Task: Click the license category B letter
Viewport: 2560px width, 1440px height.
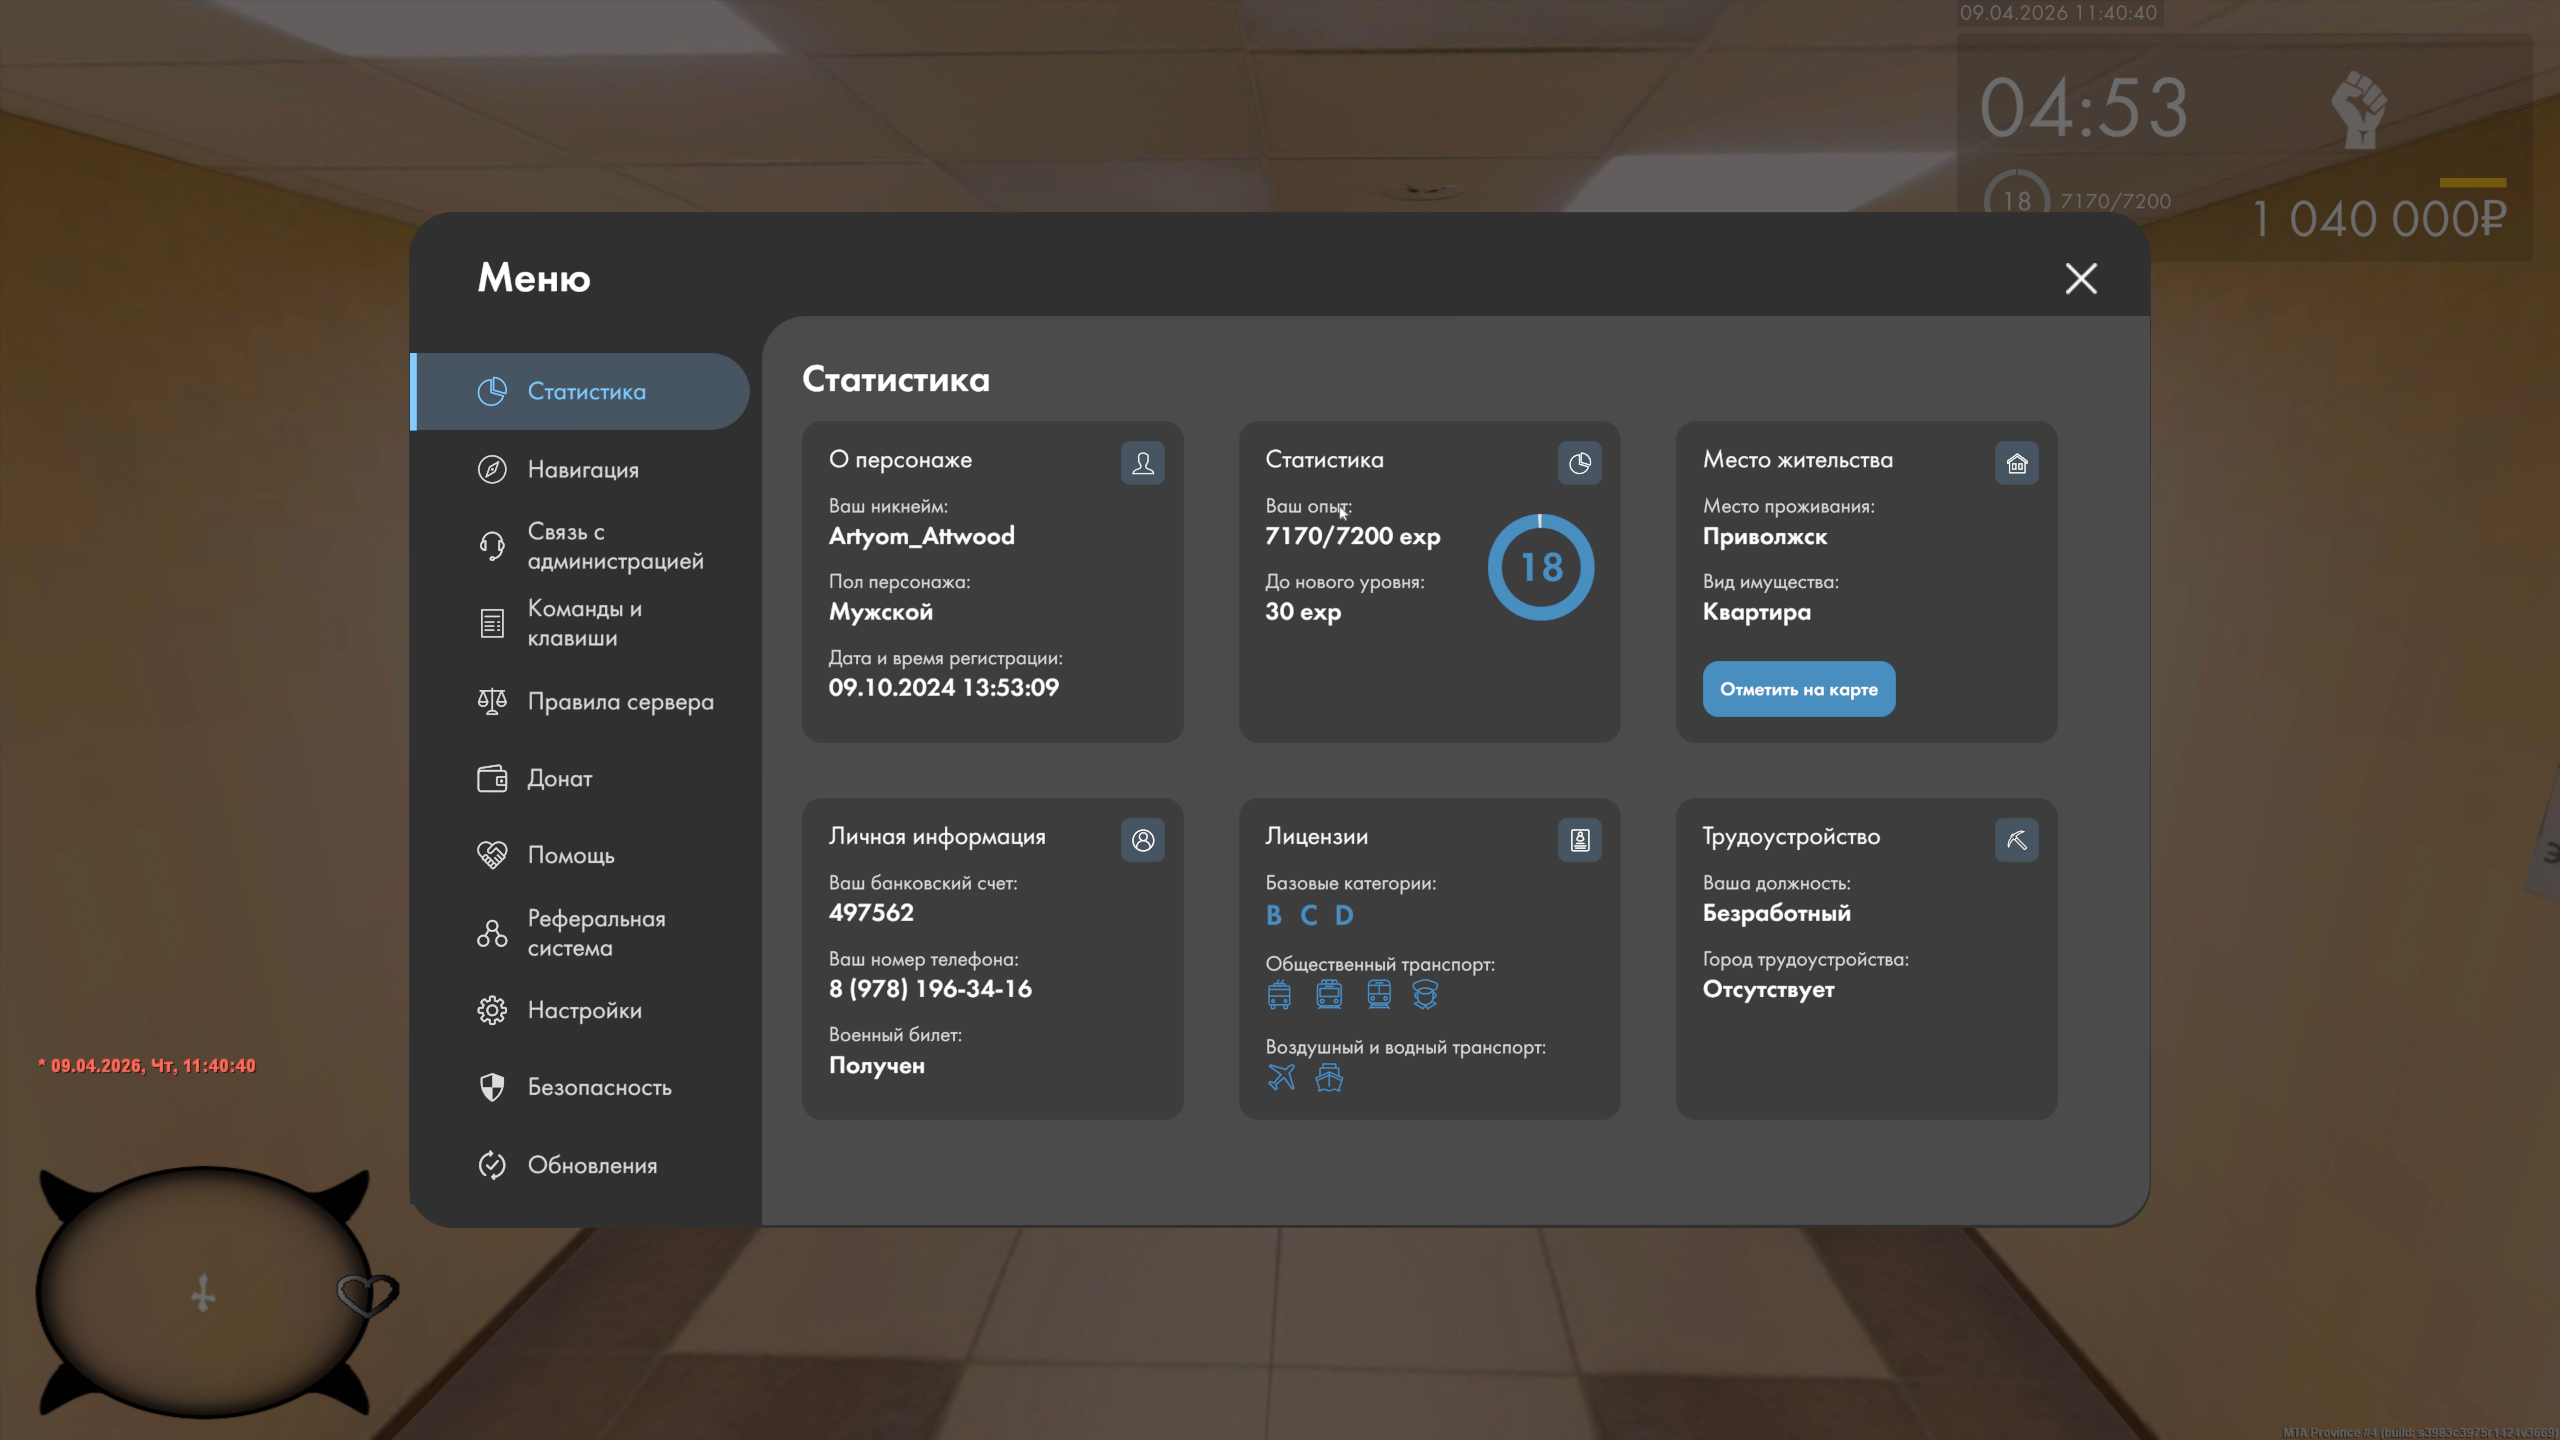Action: 1273,915
